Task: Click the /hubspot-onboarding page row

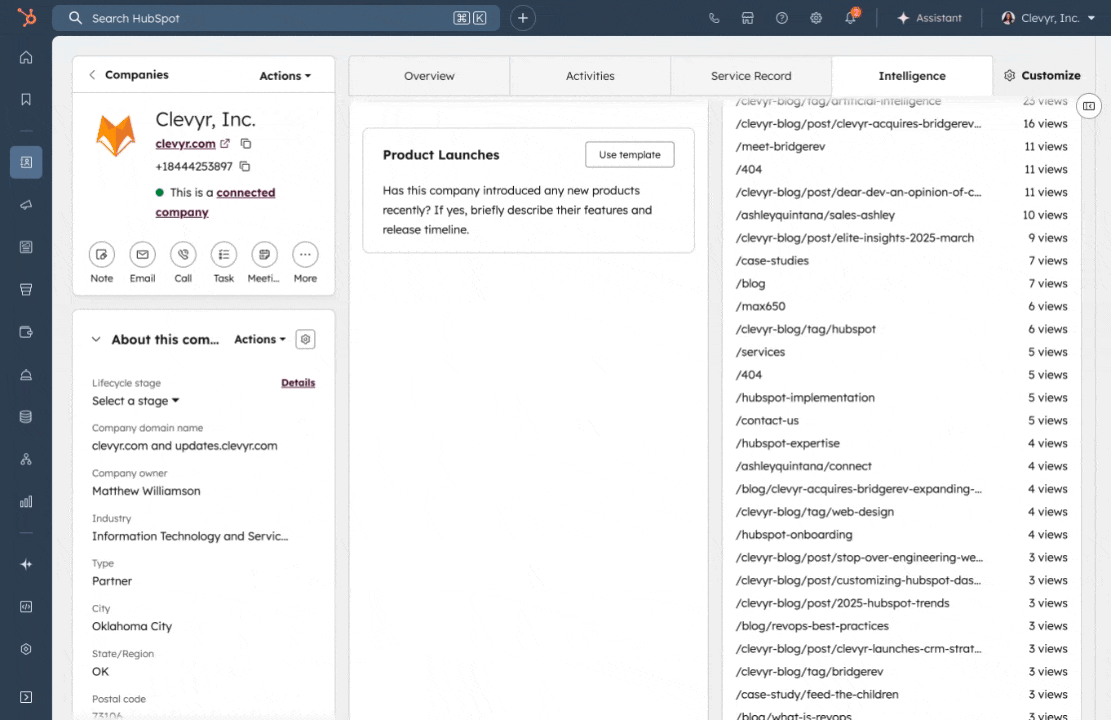Action: click(901, 534)
